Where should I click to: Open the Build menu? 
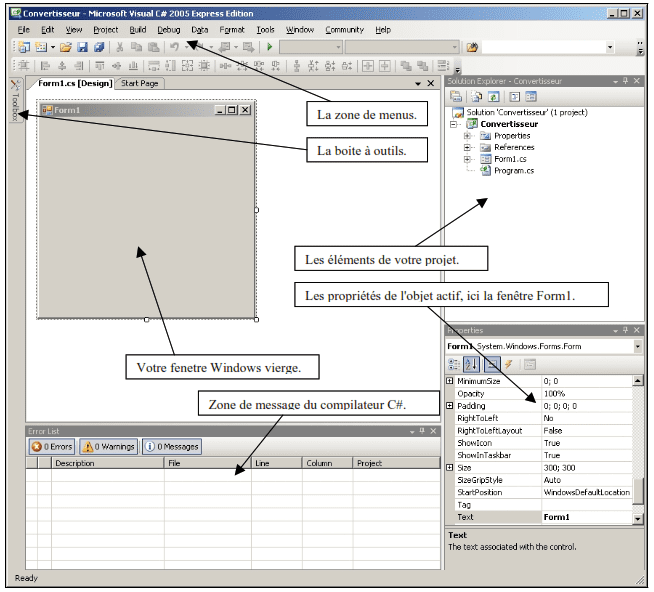pyautogui.click(x=138, y=30)
